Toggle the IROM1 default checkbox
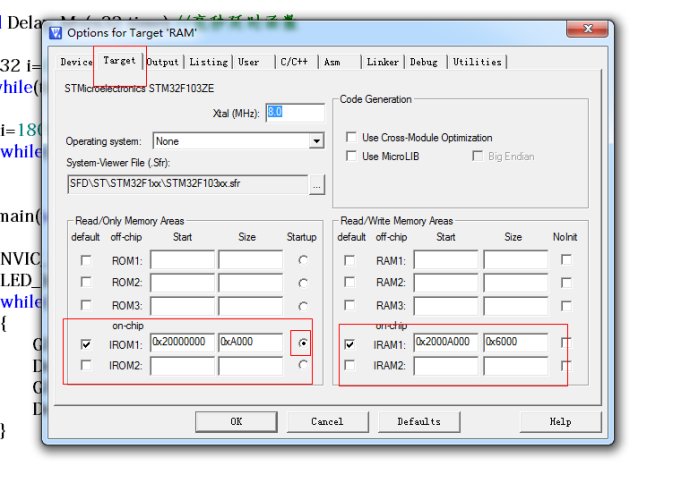Screen dimensions: 690x483 tap(85, 344)
